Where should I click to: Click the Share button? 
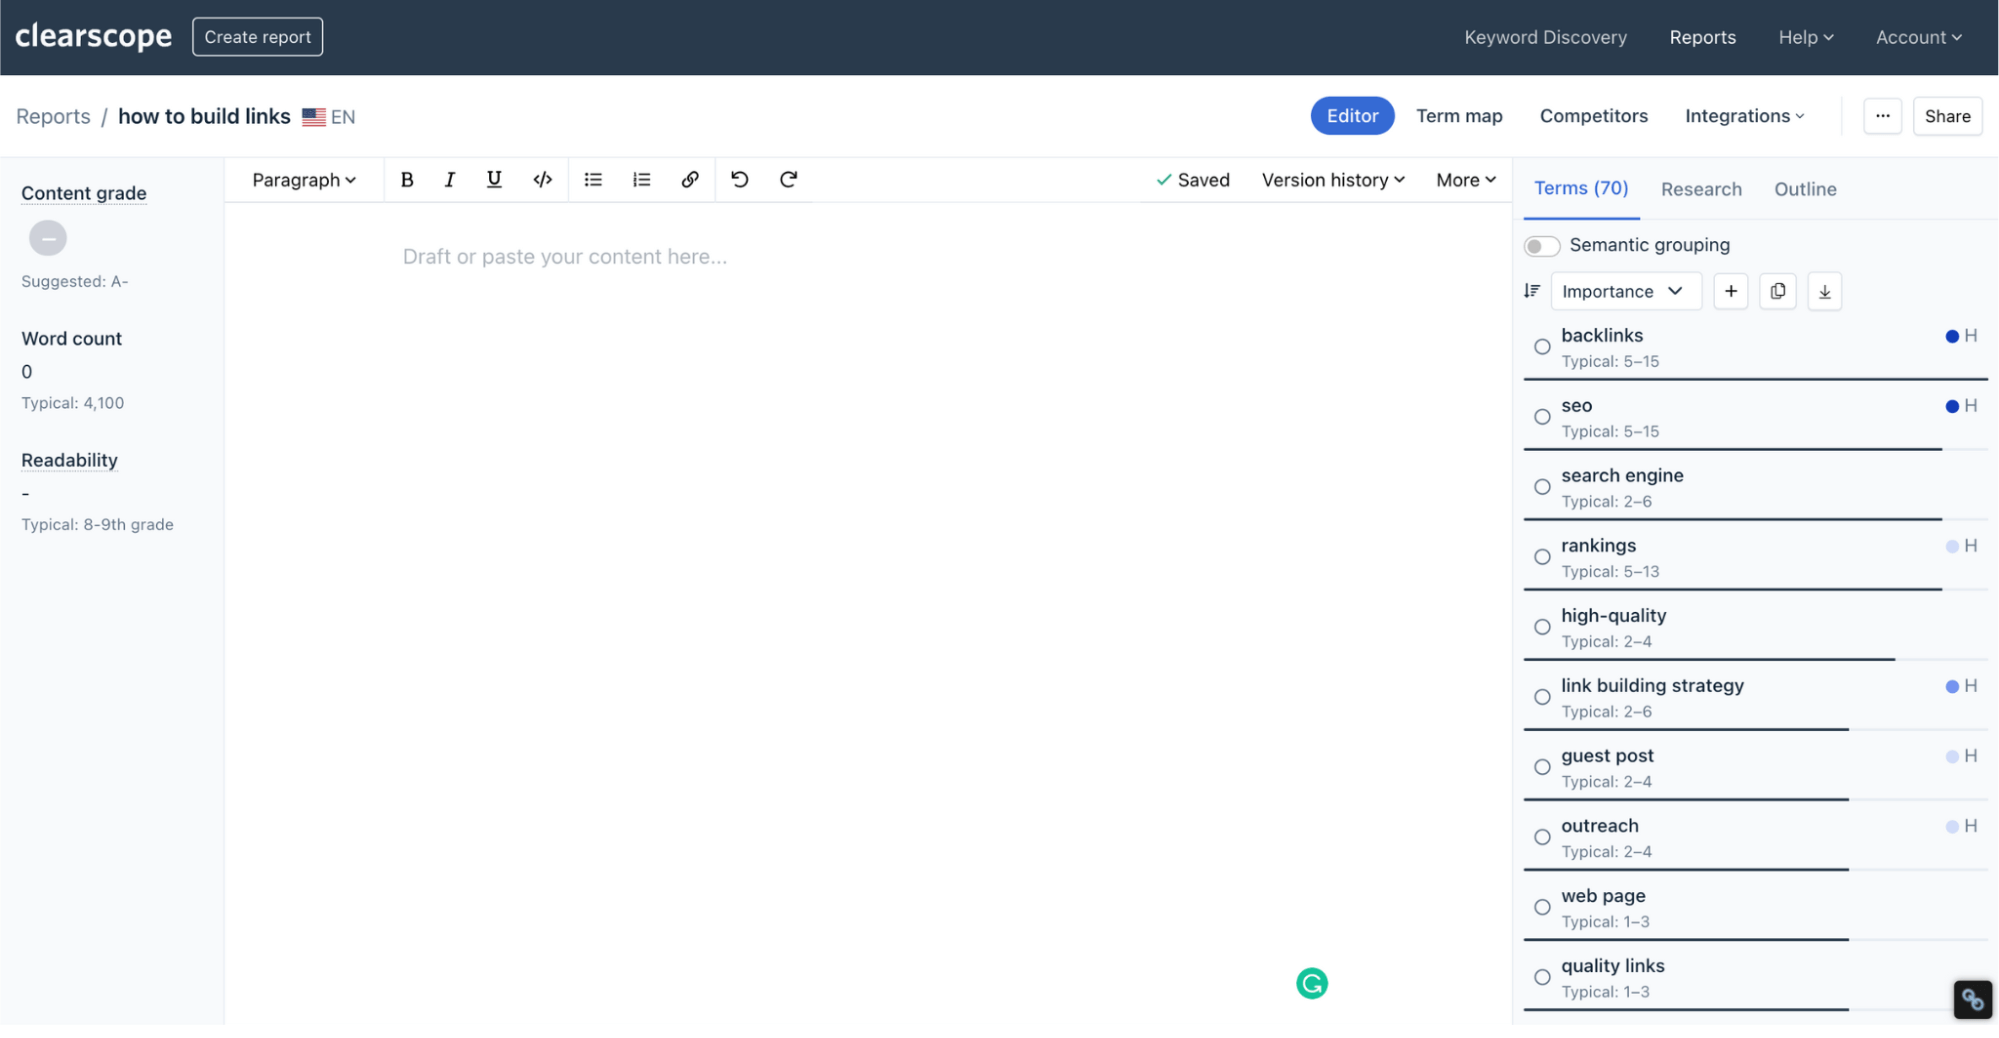click(x=1947, y=116)
